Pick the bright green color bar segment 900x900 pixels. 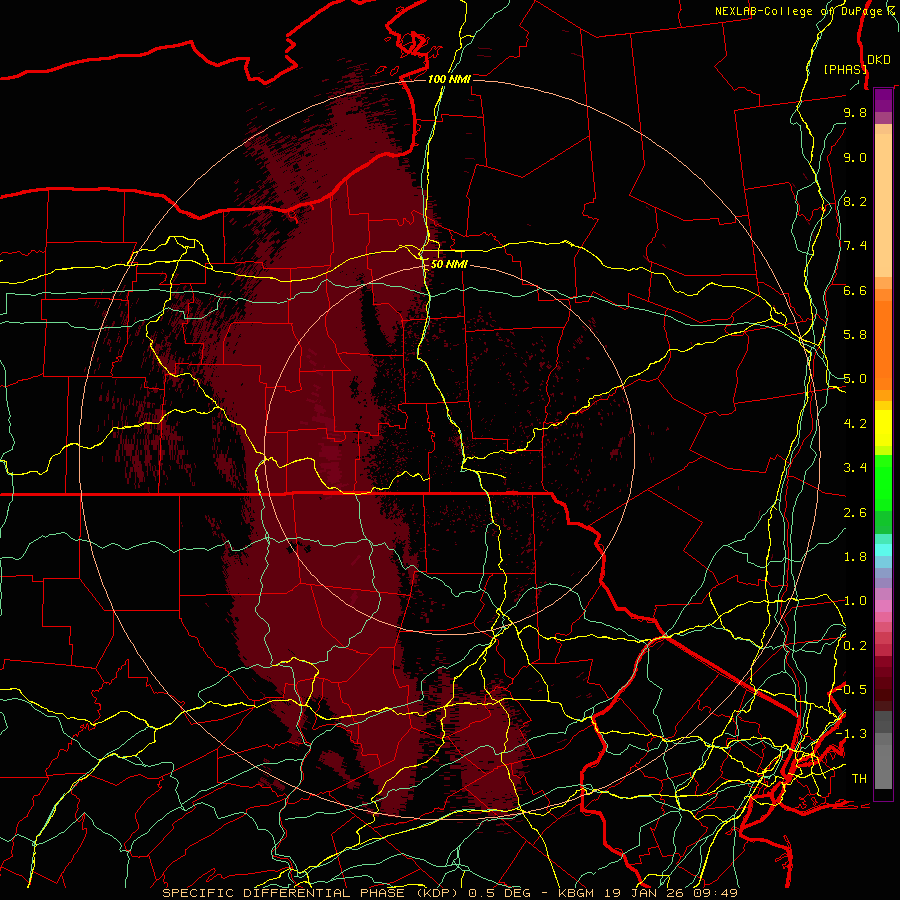[883, 483]
